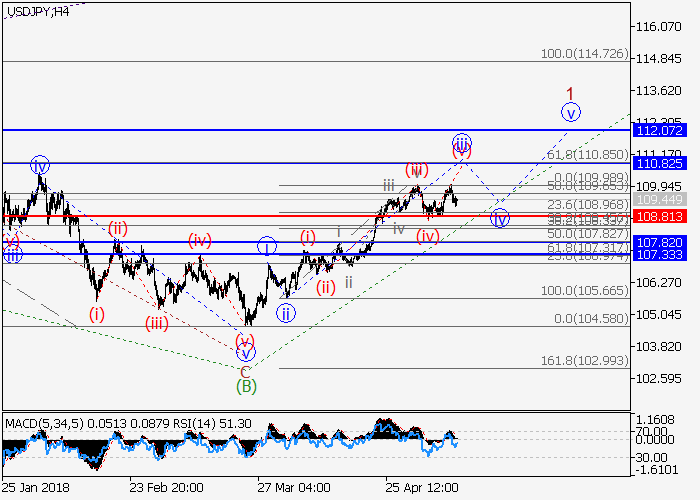Screen dimensions: 700x500
Task: Click the USDJPY,H4 chart title
Action: click(x=37, y=11)
